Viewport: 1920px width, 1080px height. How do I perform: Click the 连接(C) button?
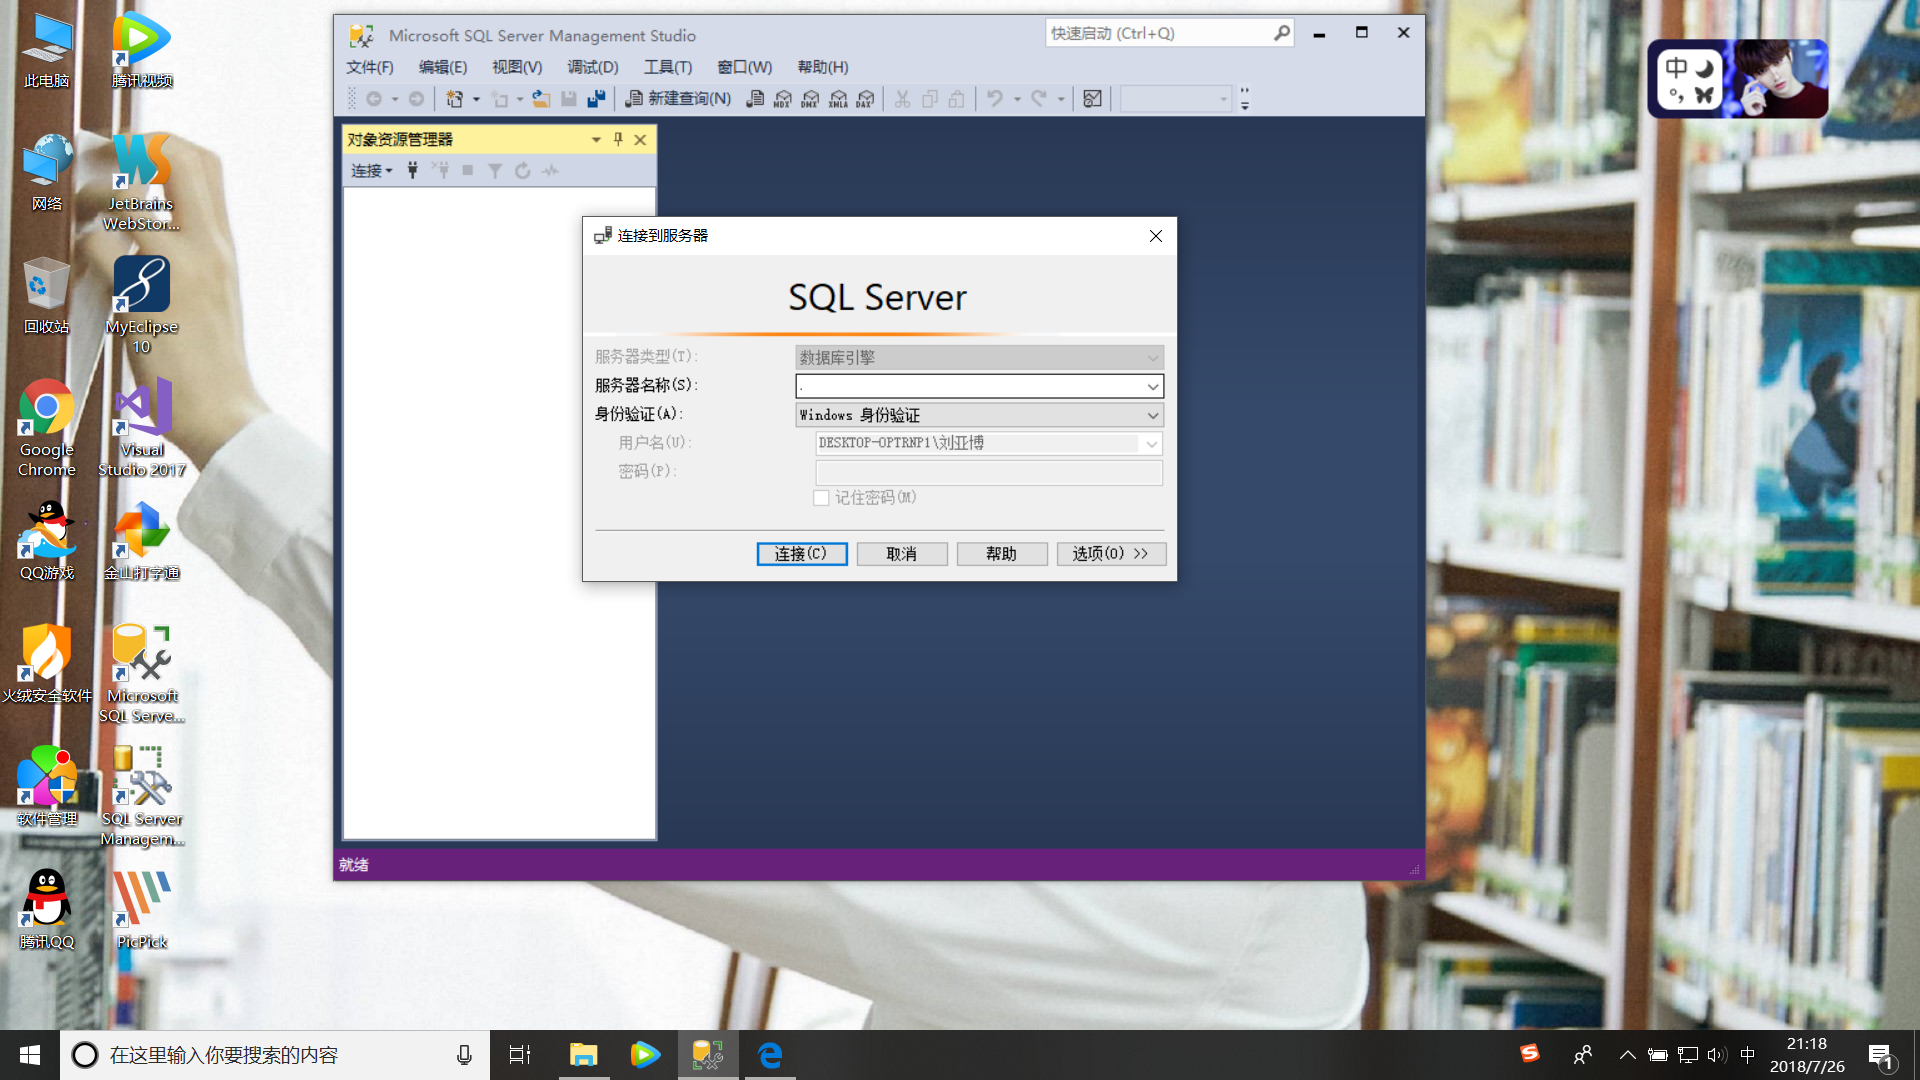[x=801, y=554]
